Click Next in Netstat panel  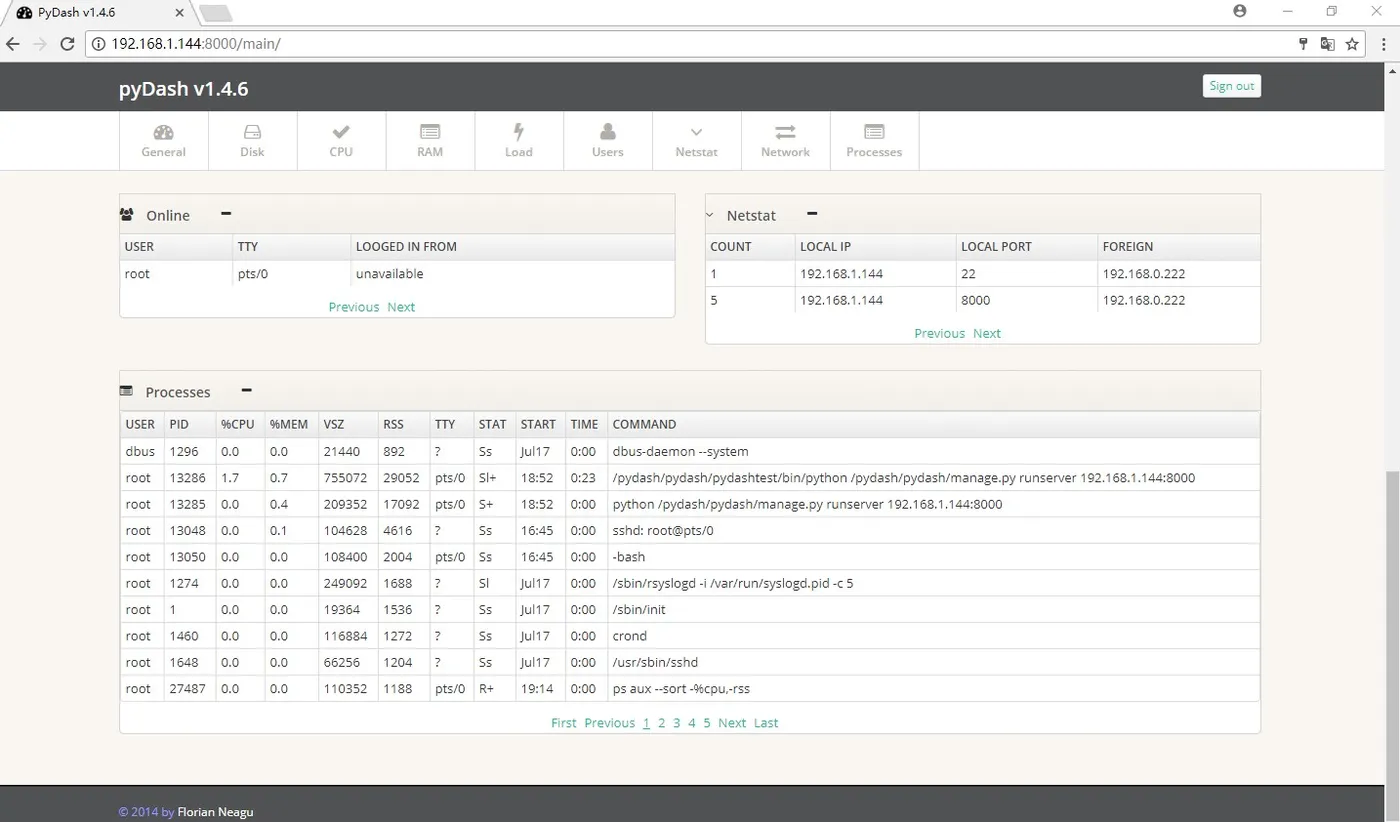pos(987,333)
